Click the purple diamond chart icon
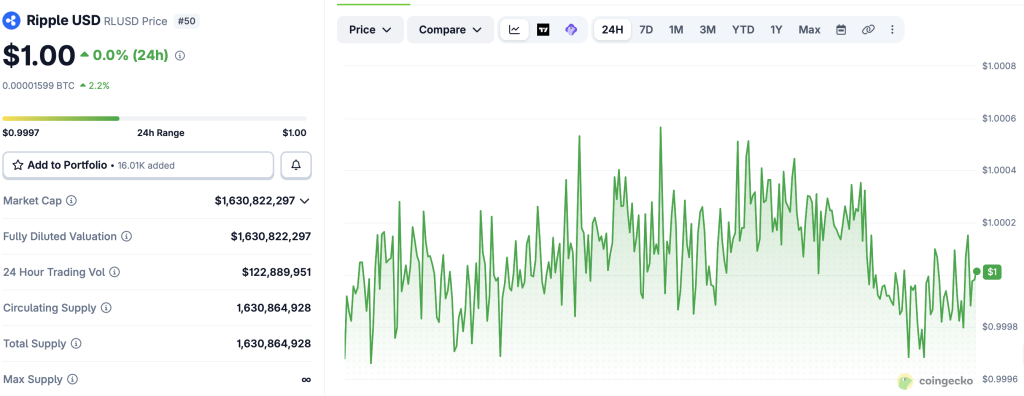Viewport: 1024px width, 396px height. point(571,29)
